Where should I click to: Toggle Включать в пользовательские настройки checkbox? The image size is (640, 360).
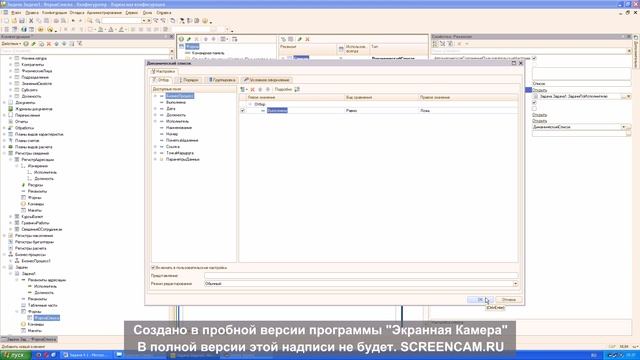click(x=153, y=268)
